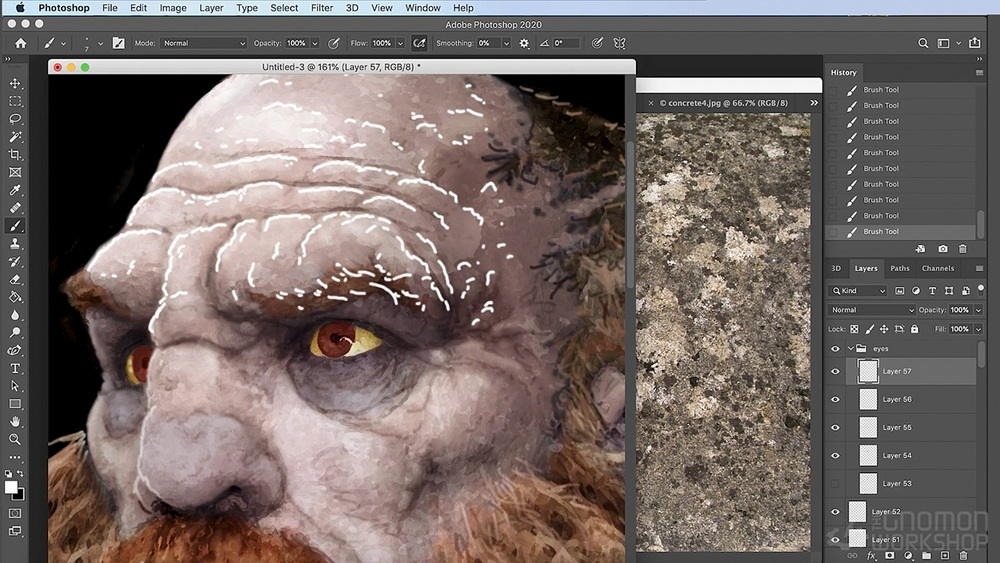Select the Path Selection tool
Screen dimensions: 1000x563
15,386
